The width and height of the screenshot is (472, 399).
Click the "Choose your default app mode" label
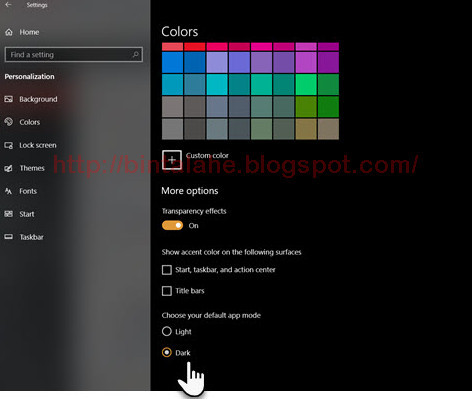(x=211, y=315)
